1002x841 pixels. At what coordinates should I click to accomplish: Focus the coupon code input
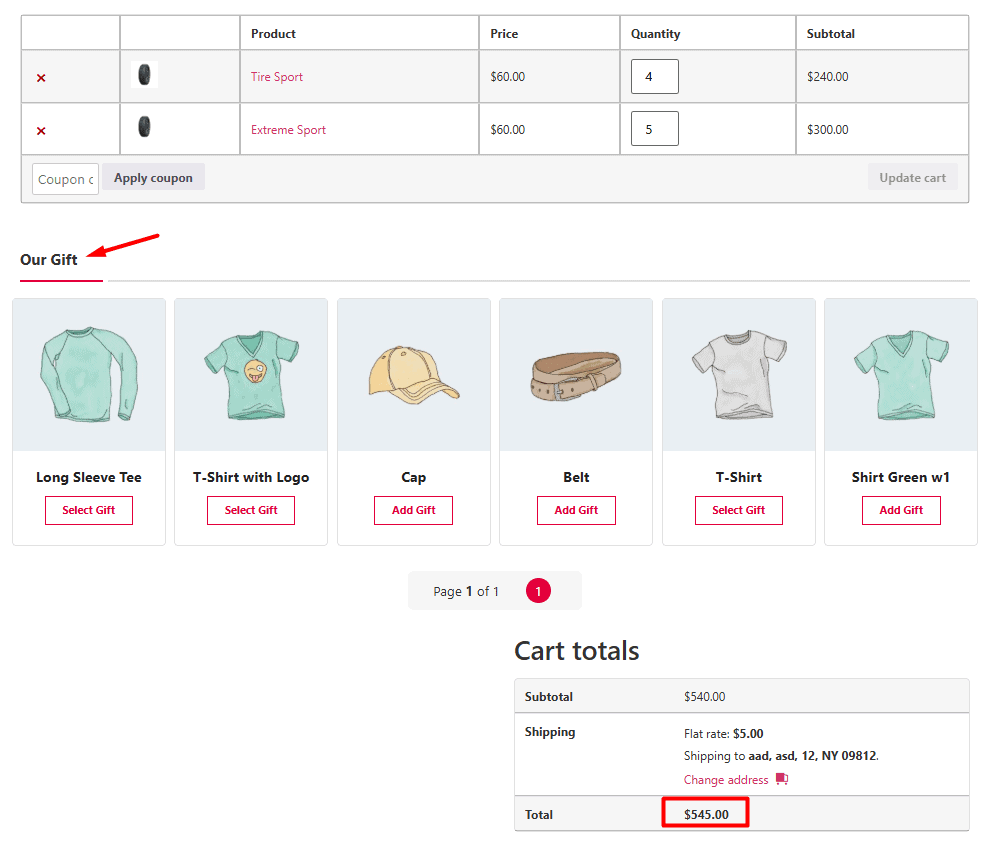[x=65, y=179]
